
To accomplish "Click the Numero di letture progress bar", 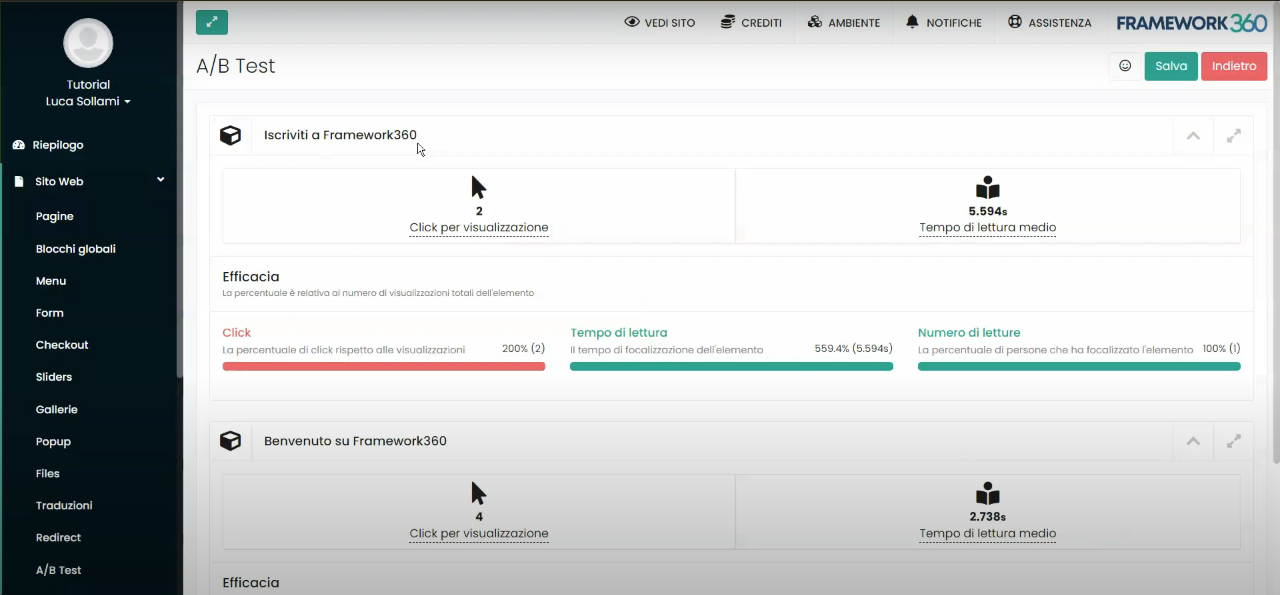I will 1079,367.
